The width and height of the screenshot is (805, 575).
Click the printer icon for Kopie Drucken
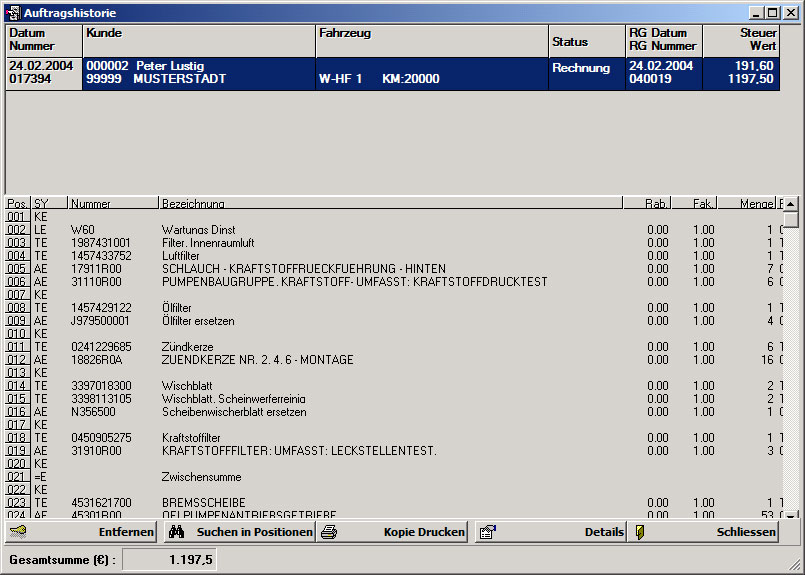(x=329, y=532)
